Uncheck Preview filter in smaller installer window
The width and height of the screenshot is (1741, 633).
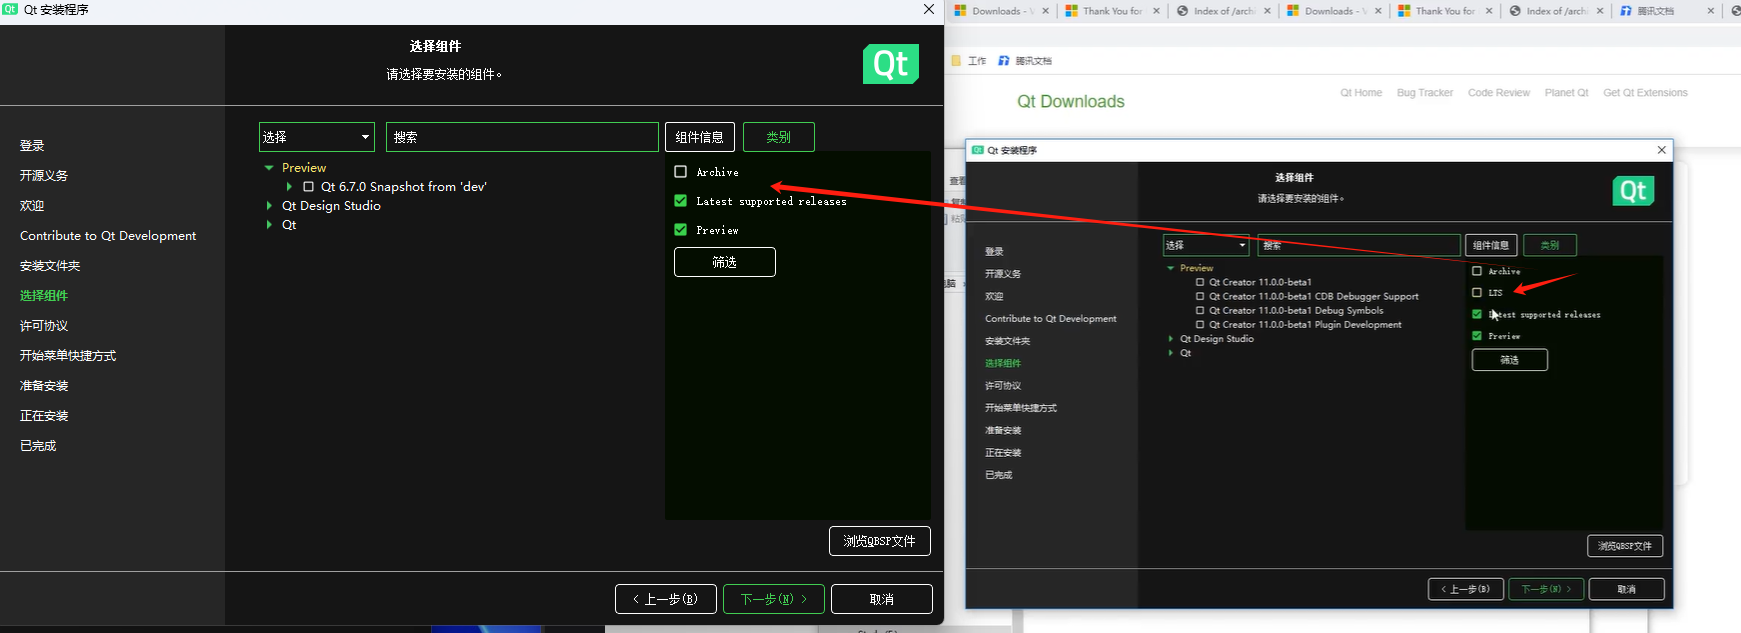[1477, 336]
